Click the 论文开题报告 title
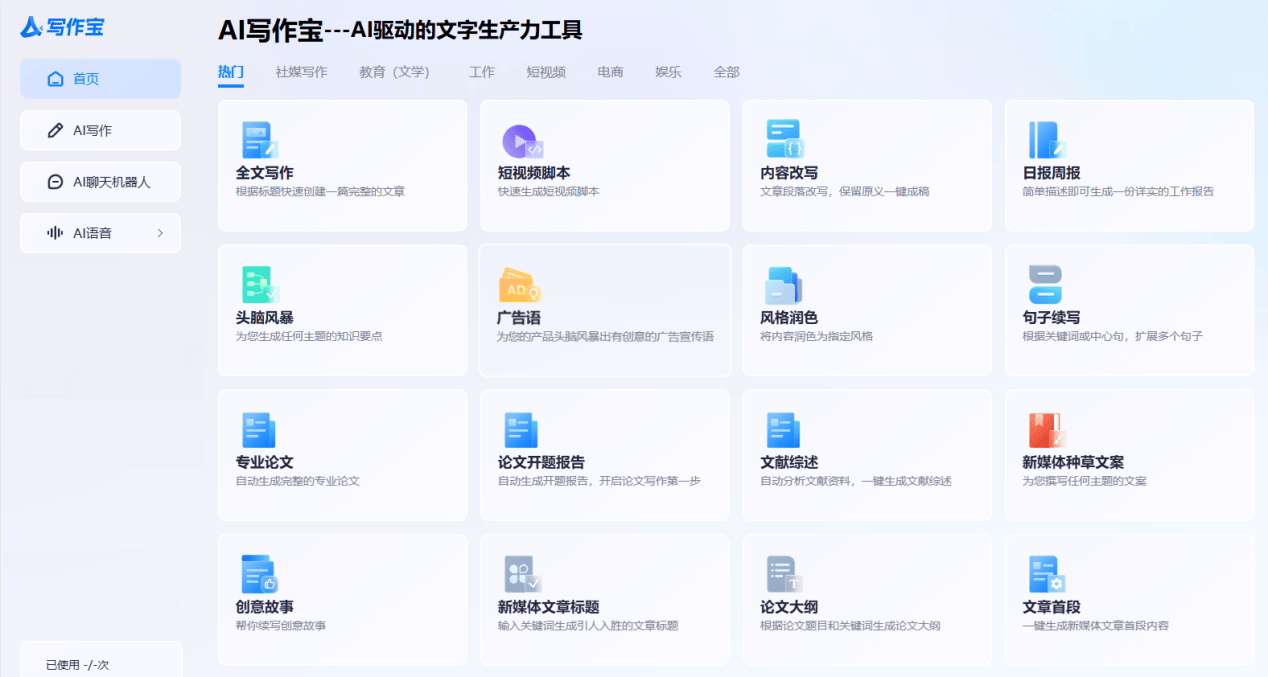 coord(541,462)
